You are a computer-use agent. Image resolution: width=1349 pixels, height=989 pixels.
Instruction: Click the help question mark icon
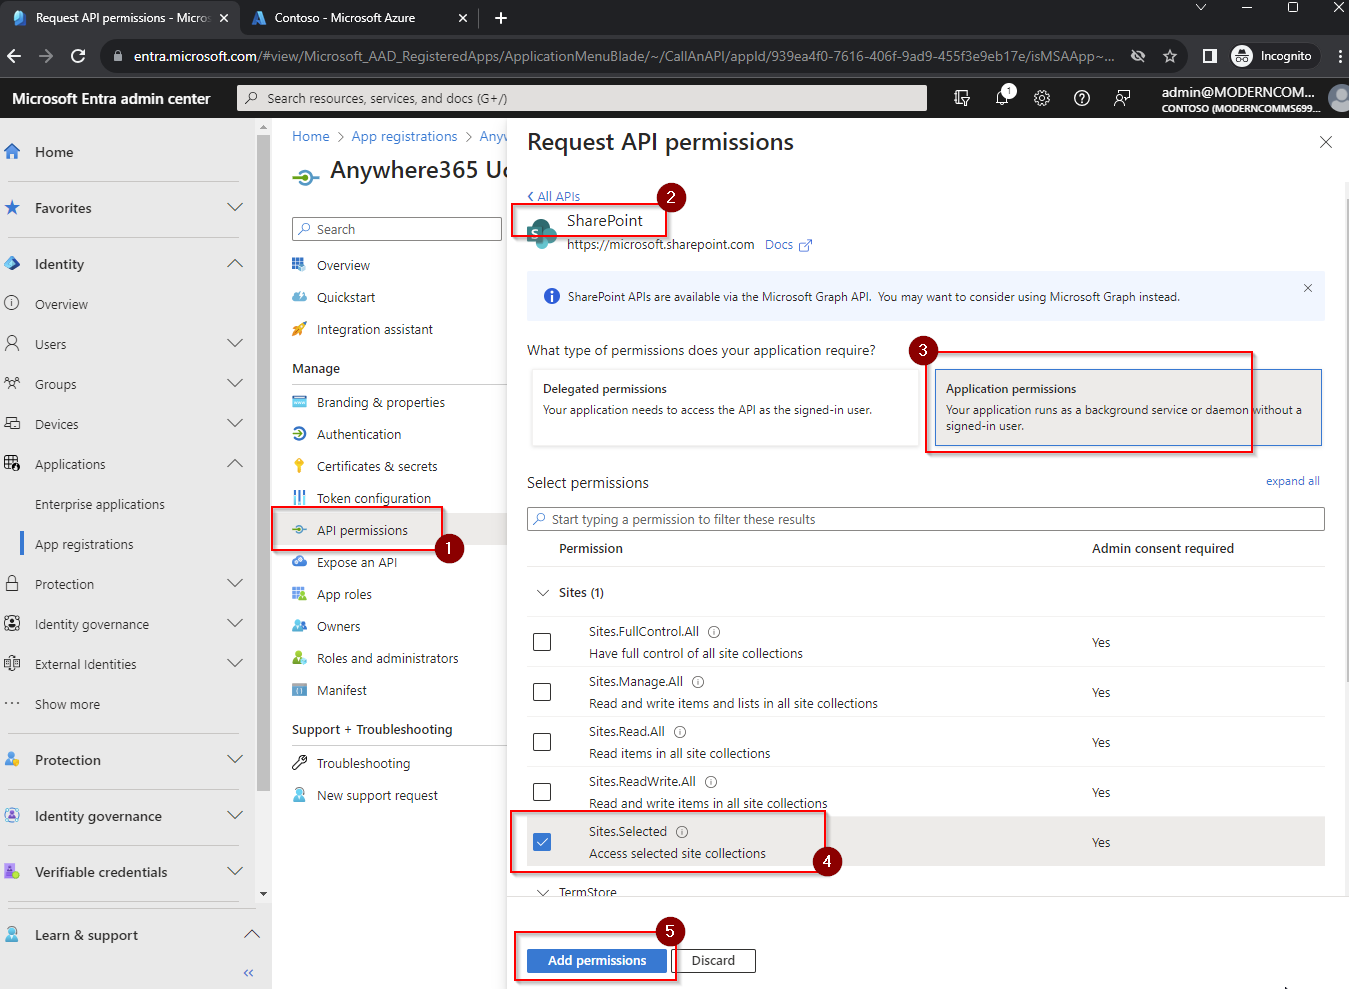tap(1081, 98)
